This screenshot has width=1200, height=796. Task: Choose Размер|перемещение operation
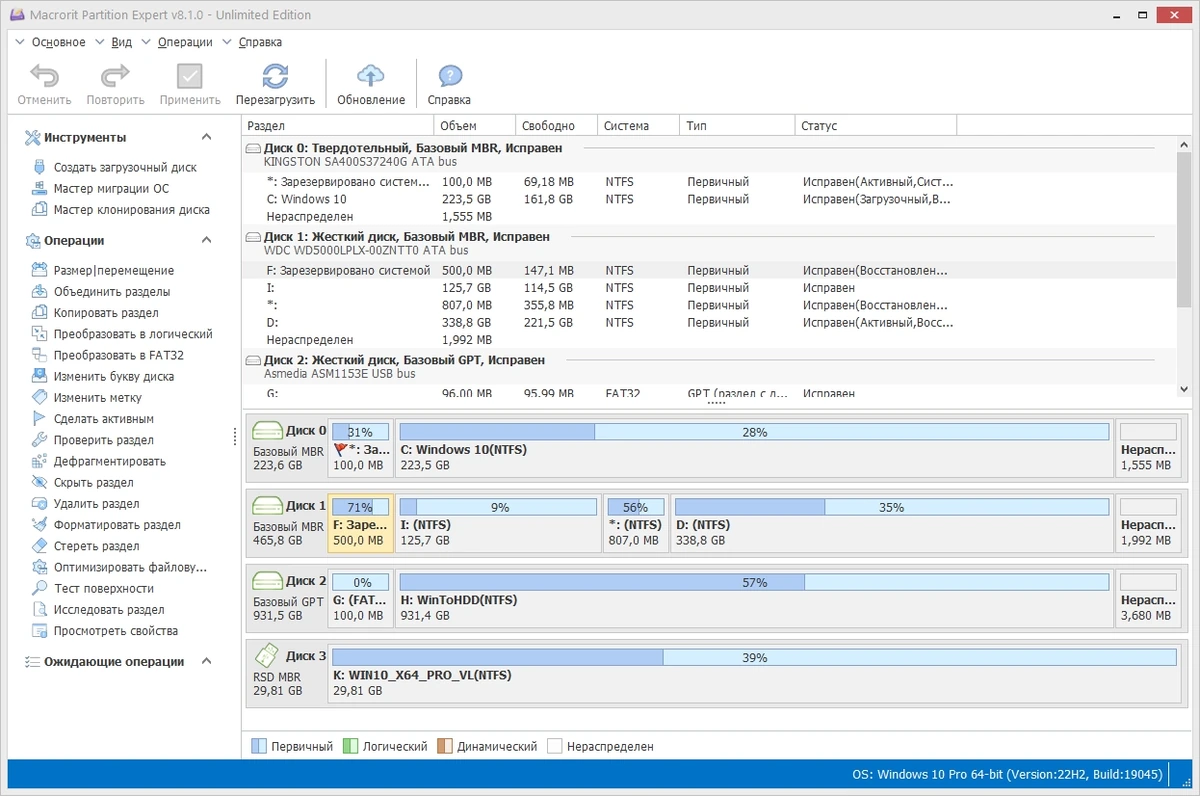114,270
